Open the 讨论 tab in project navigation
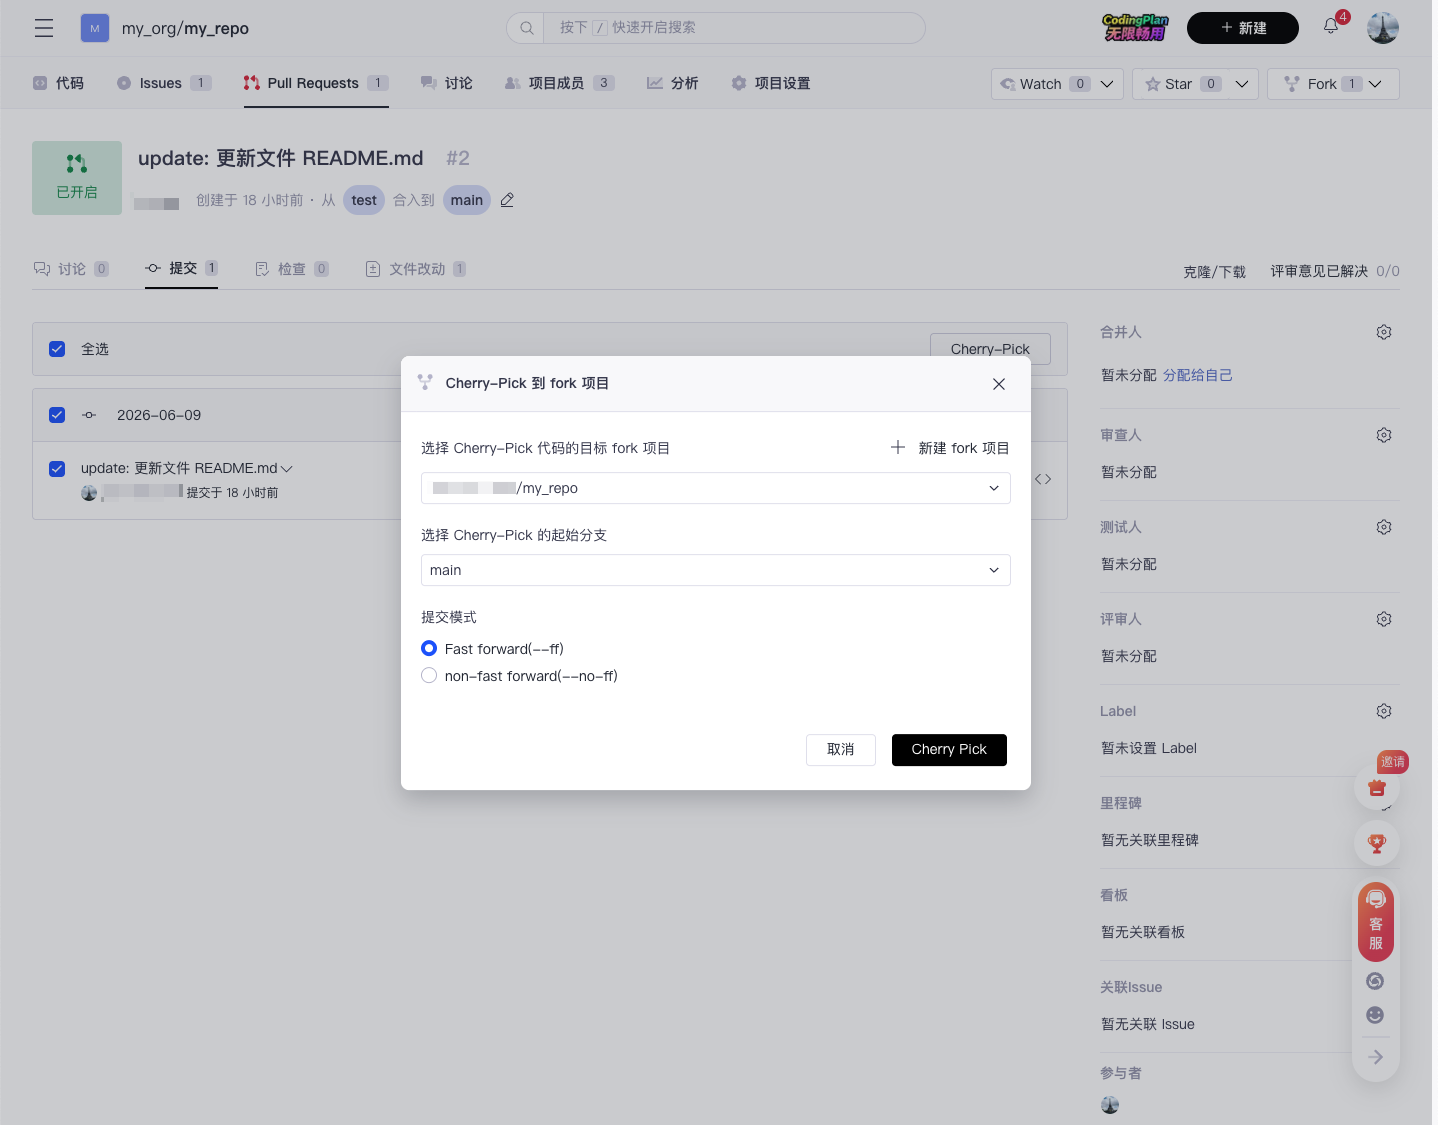Viewport: 1438px width, 1125px height. click(447, 83)
